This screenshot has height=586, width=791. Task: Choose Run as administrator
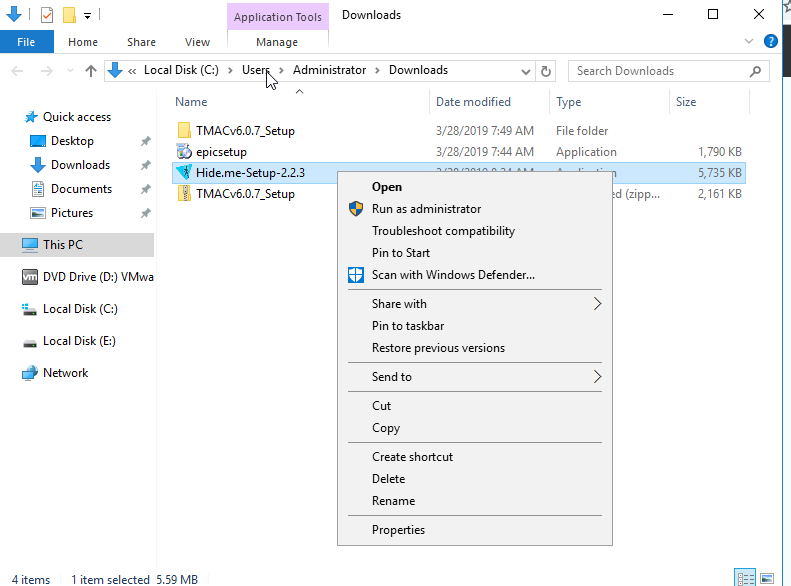475,209
